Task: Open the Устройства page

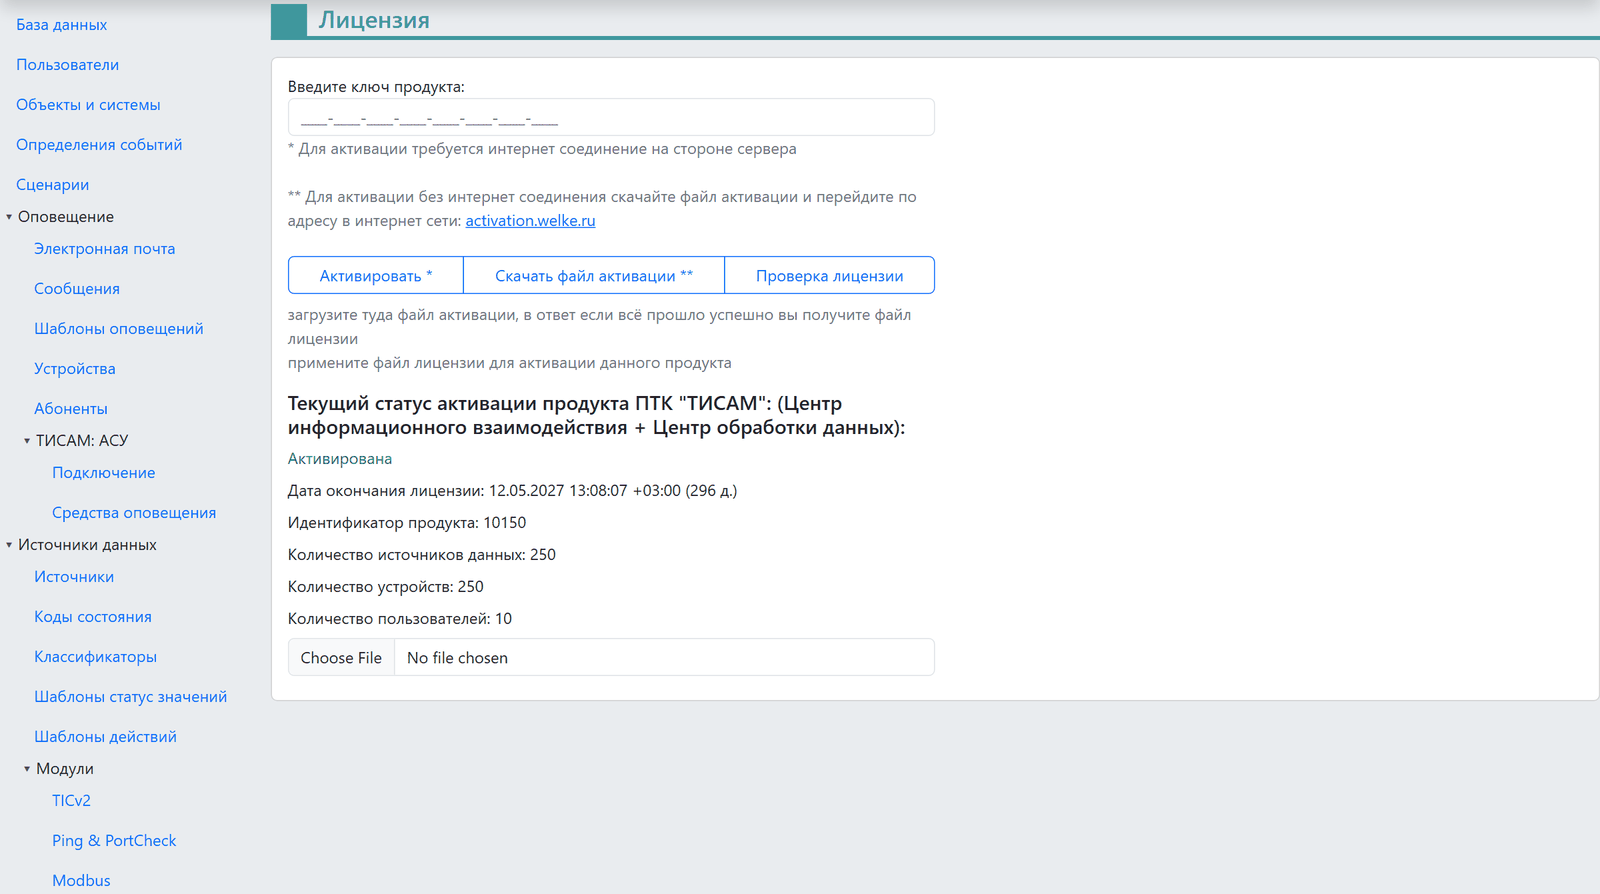Action: pos(75,369)
